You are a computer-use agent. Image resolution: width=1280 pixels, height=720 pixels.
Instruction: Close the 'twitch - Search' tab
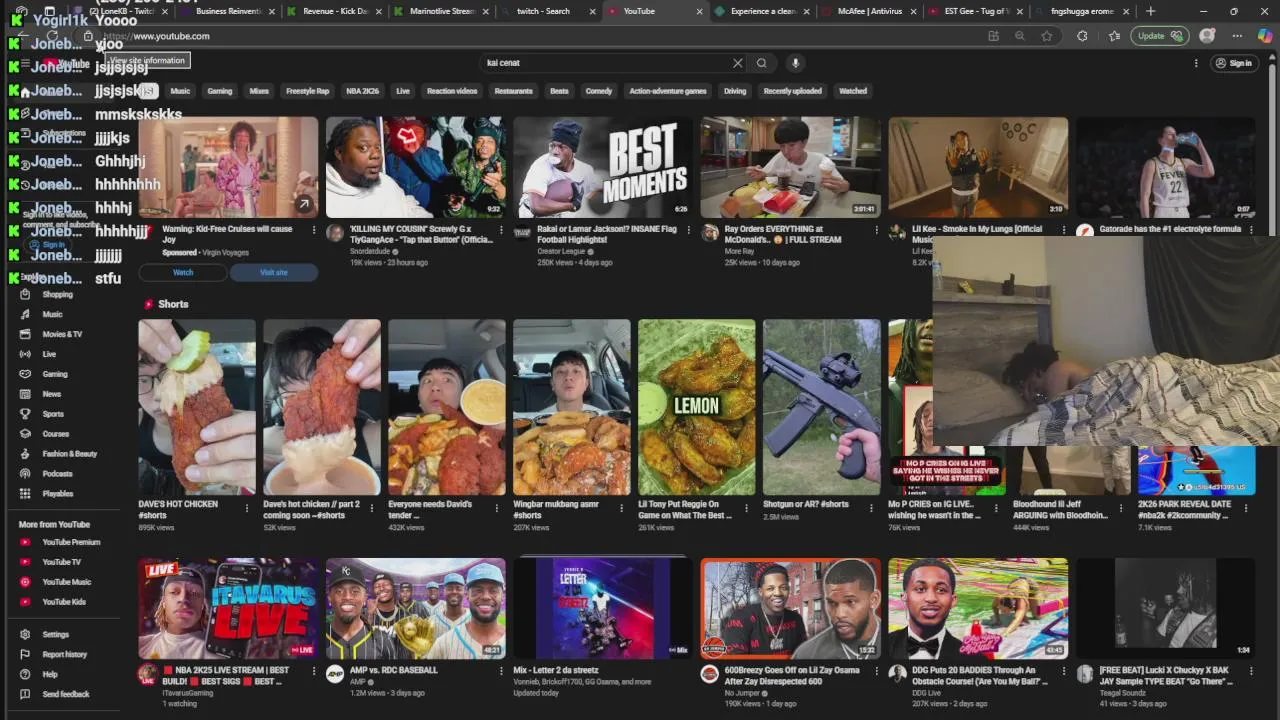pos(592,12)
